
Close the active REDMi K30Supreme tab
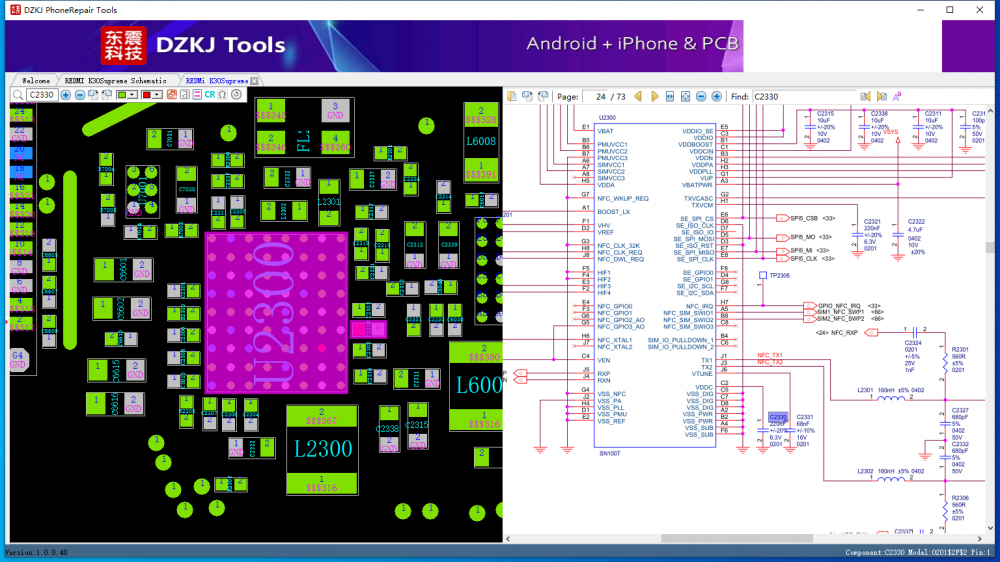click(254, 80)
